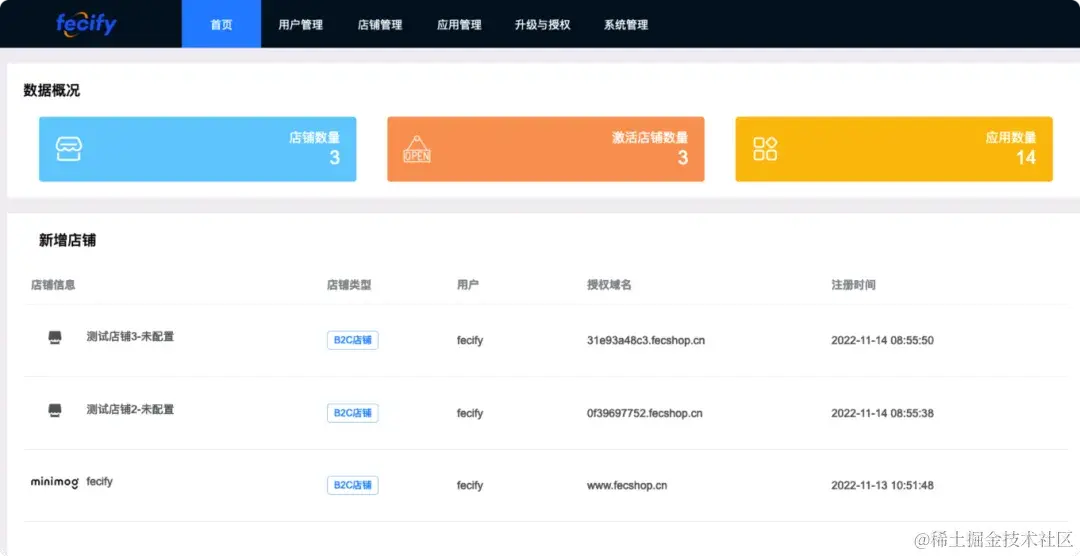Open the 首页 tab

pos(221,24)
